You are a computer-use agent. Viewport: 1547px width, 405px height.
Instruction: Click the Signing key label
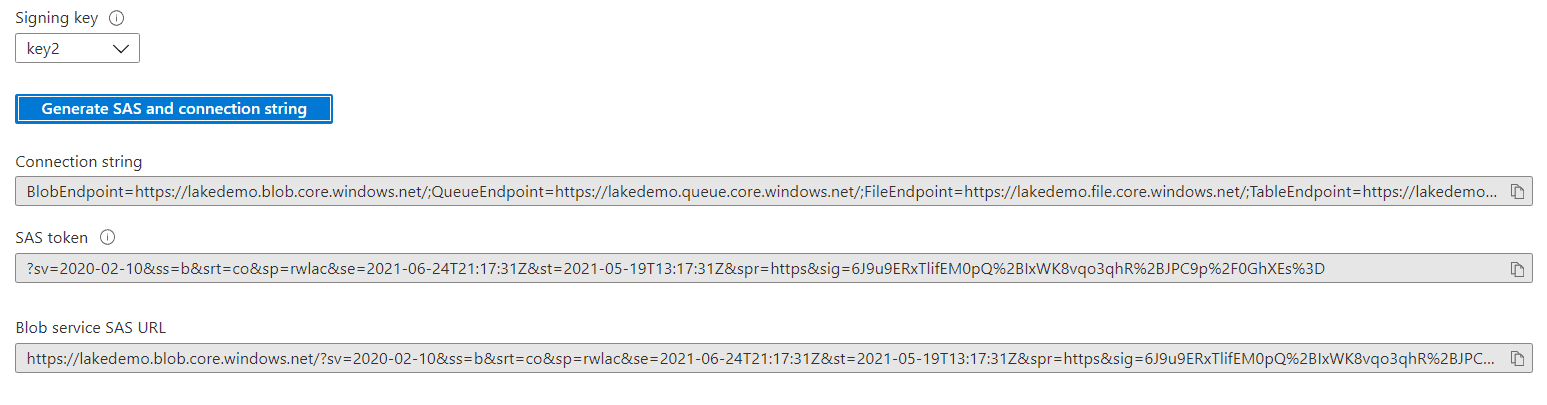coord(57,18)
